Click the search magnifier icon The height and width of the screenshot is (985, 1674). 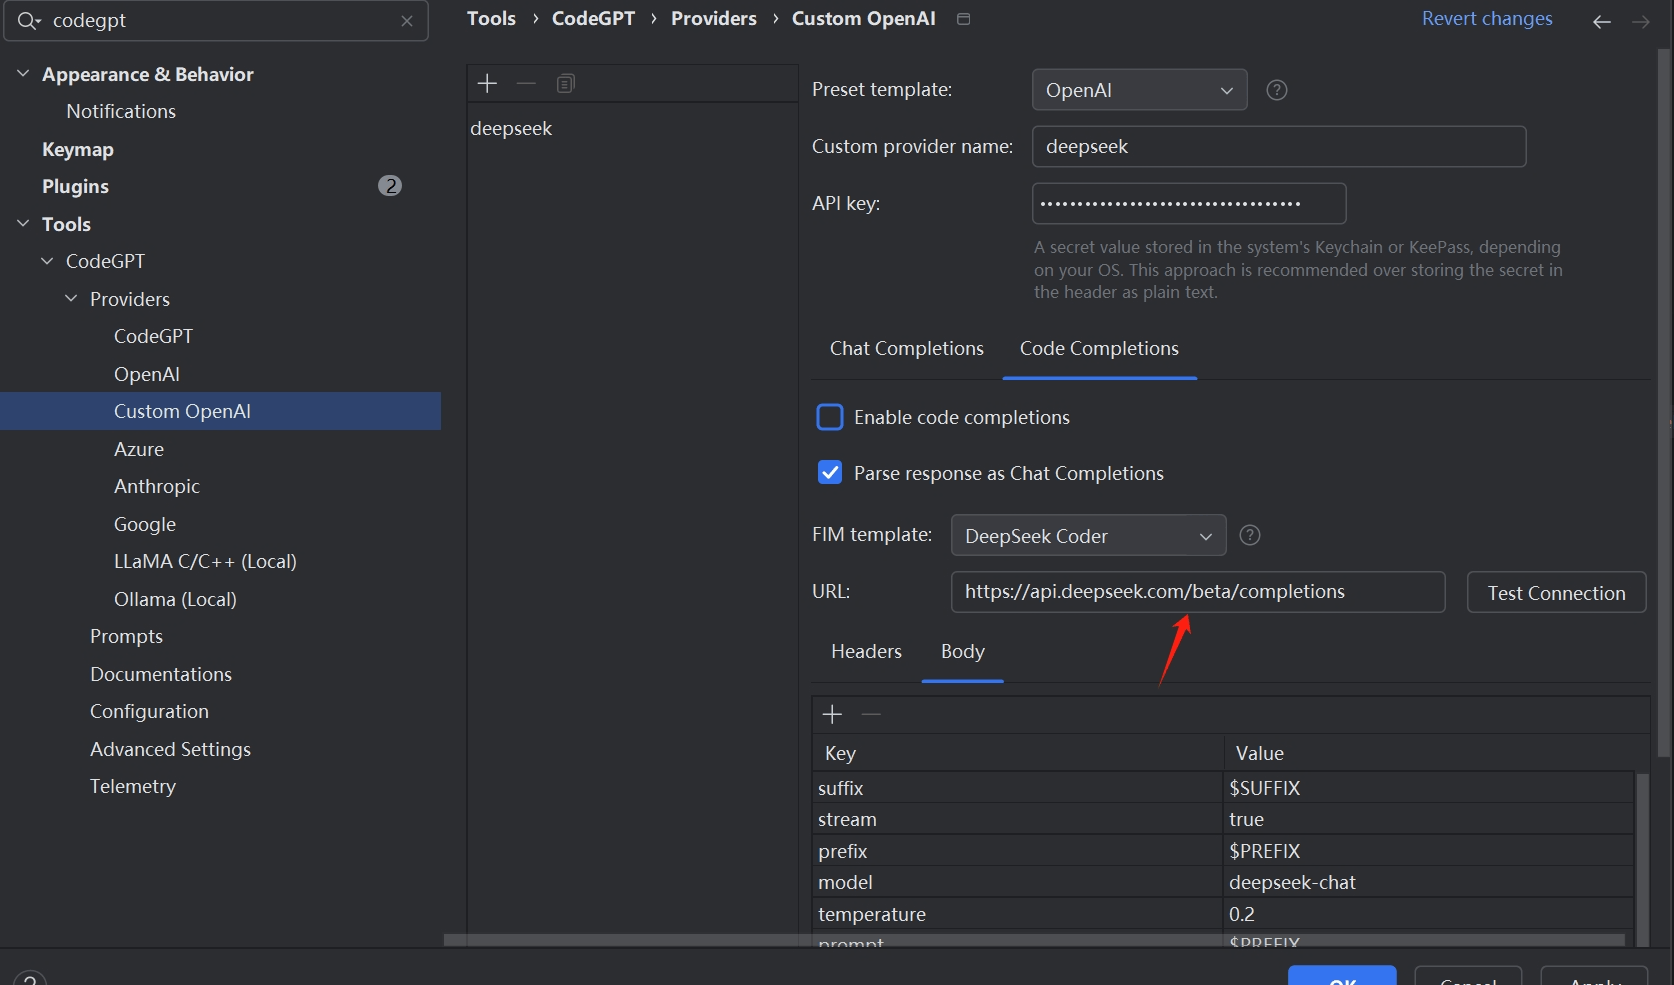(28, 21)
